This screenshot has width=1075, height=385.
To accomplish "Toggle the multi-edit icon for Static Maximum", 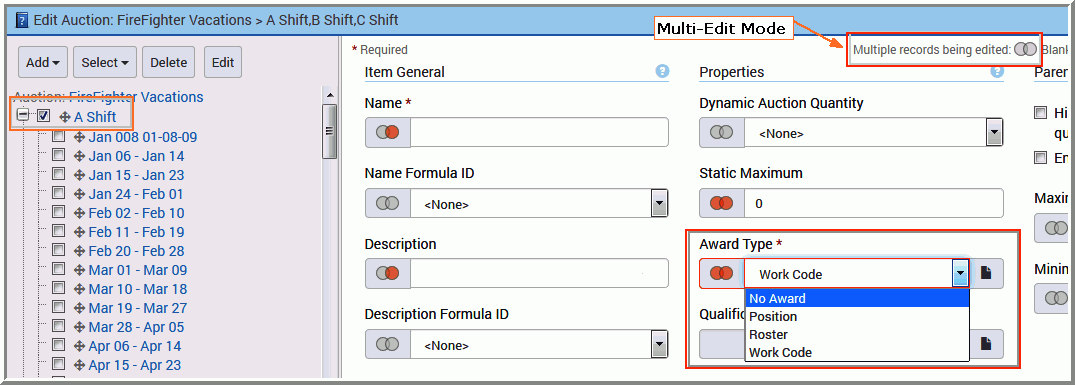I will (722, 203).
